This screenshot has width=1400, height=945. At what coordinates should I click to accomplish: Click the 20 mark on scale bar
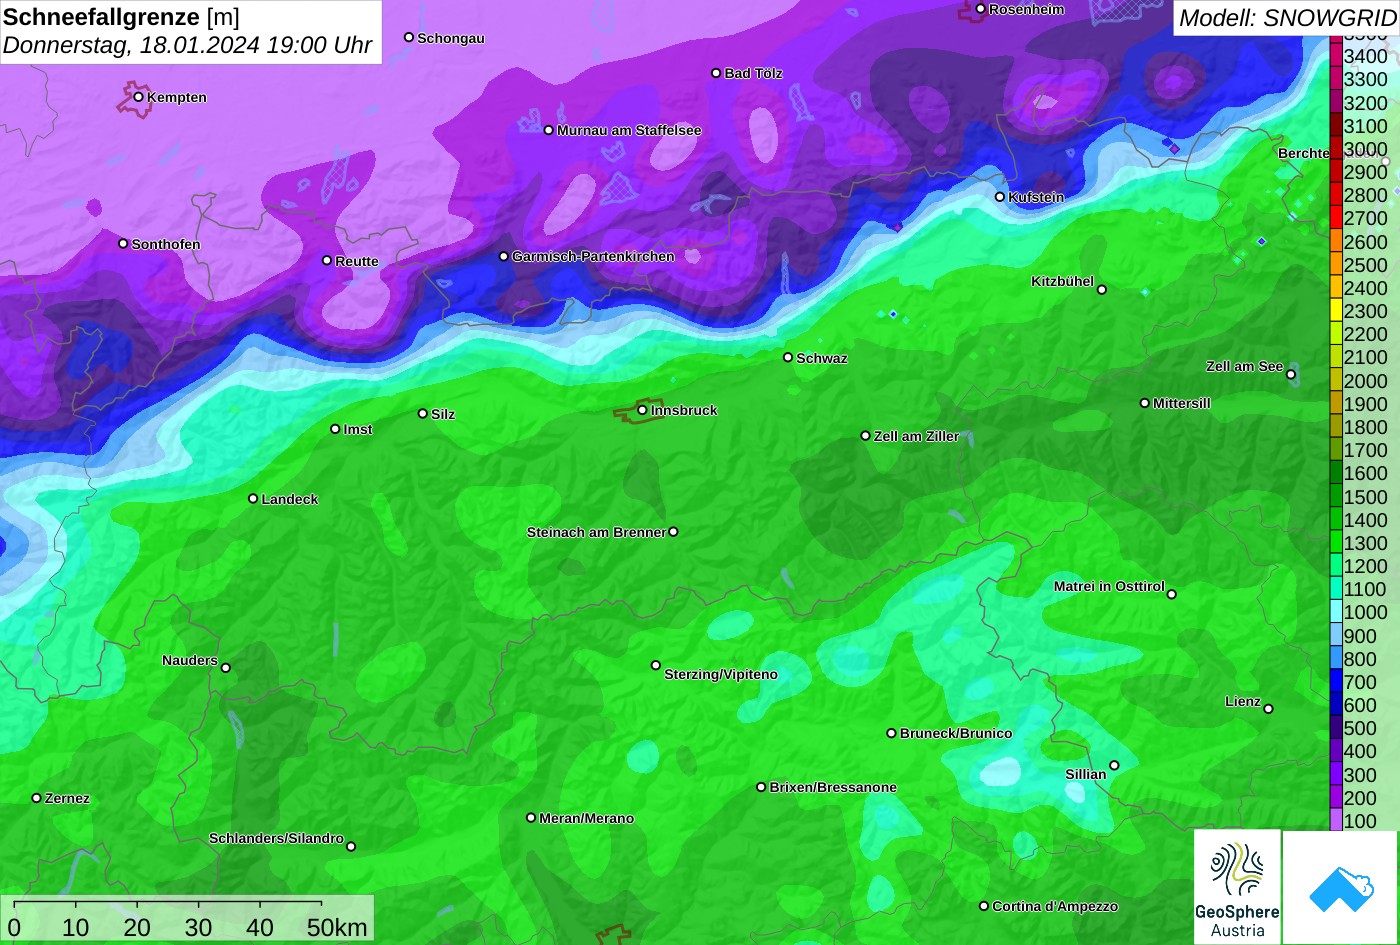[x=137, y=928]
